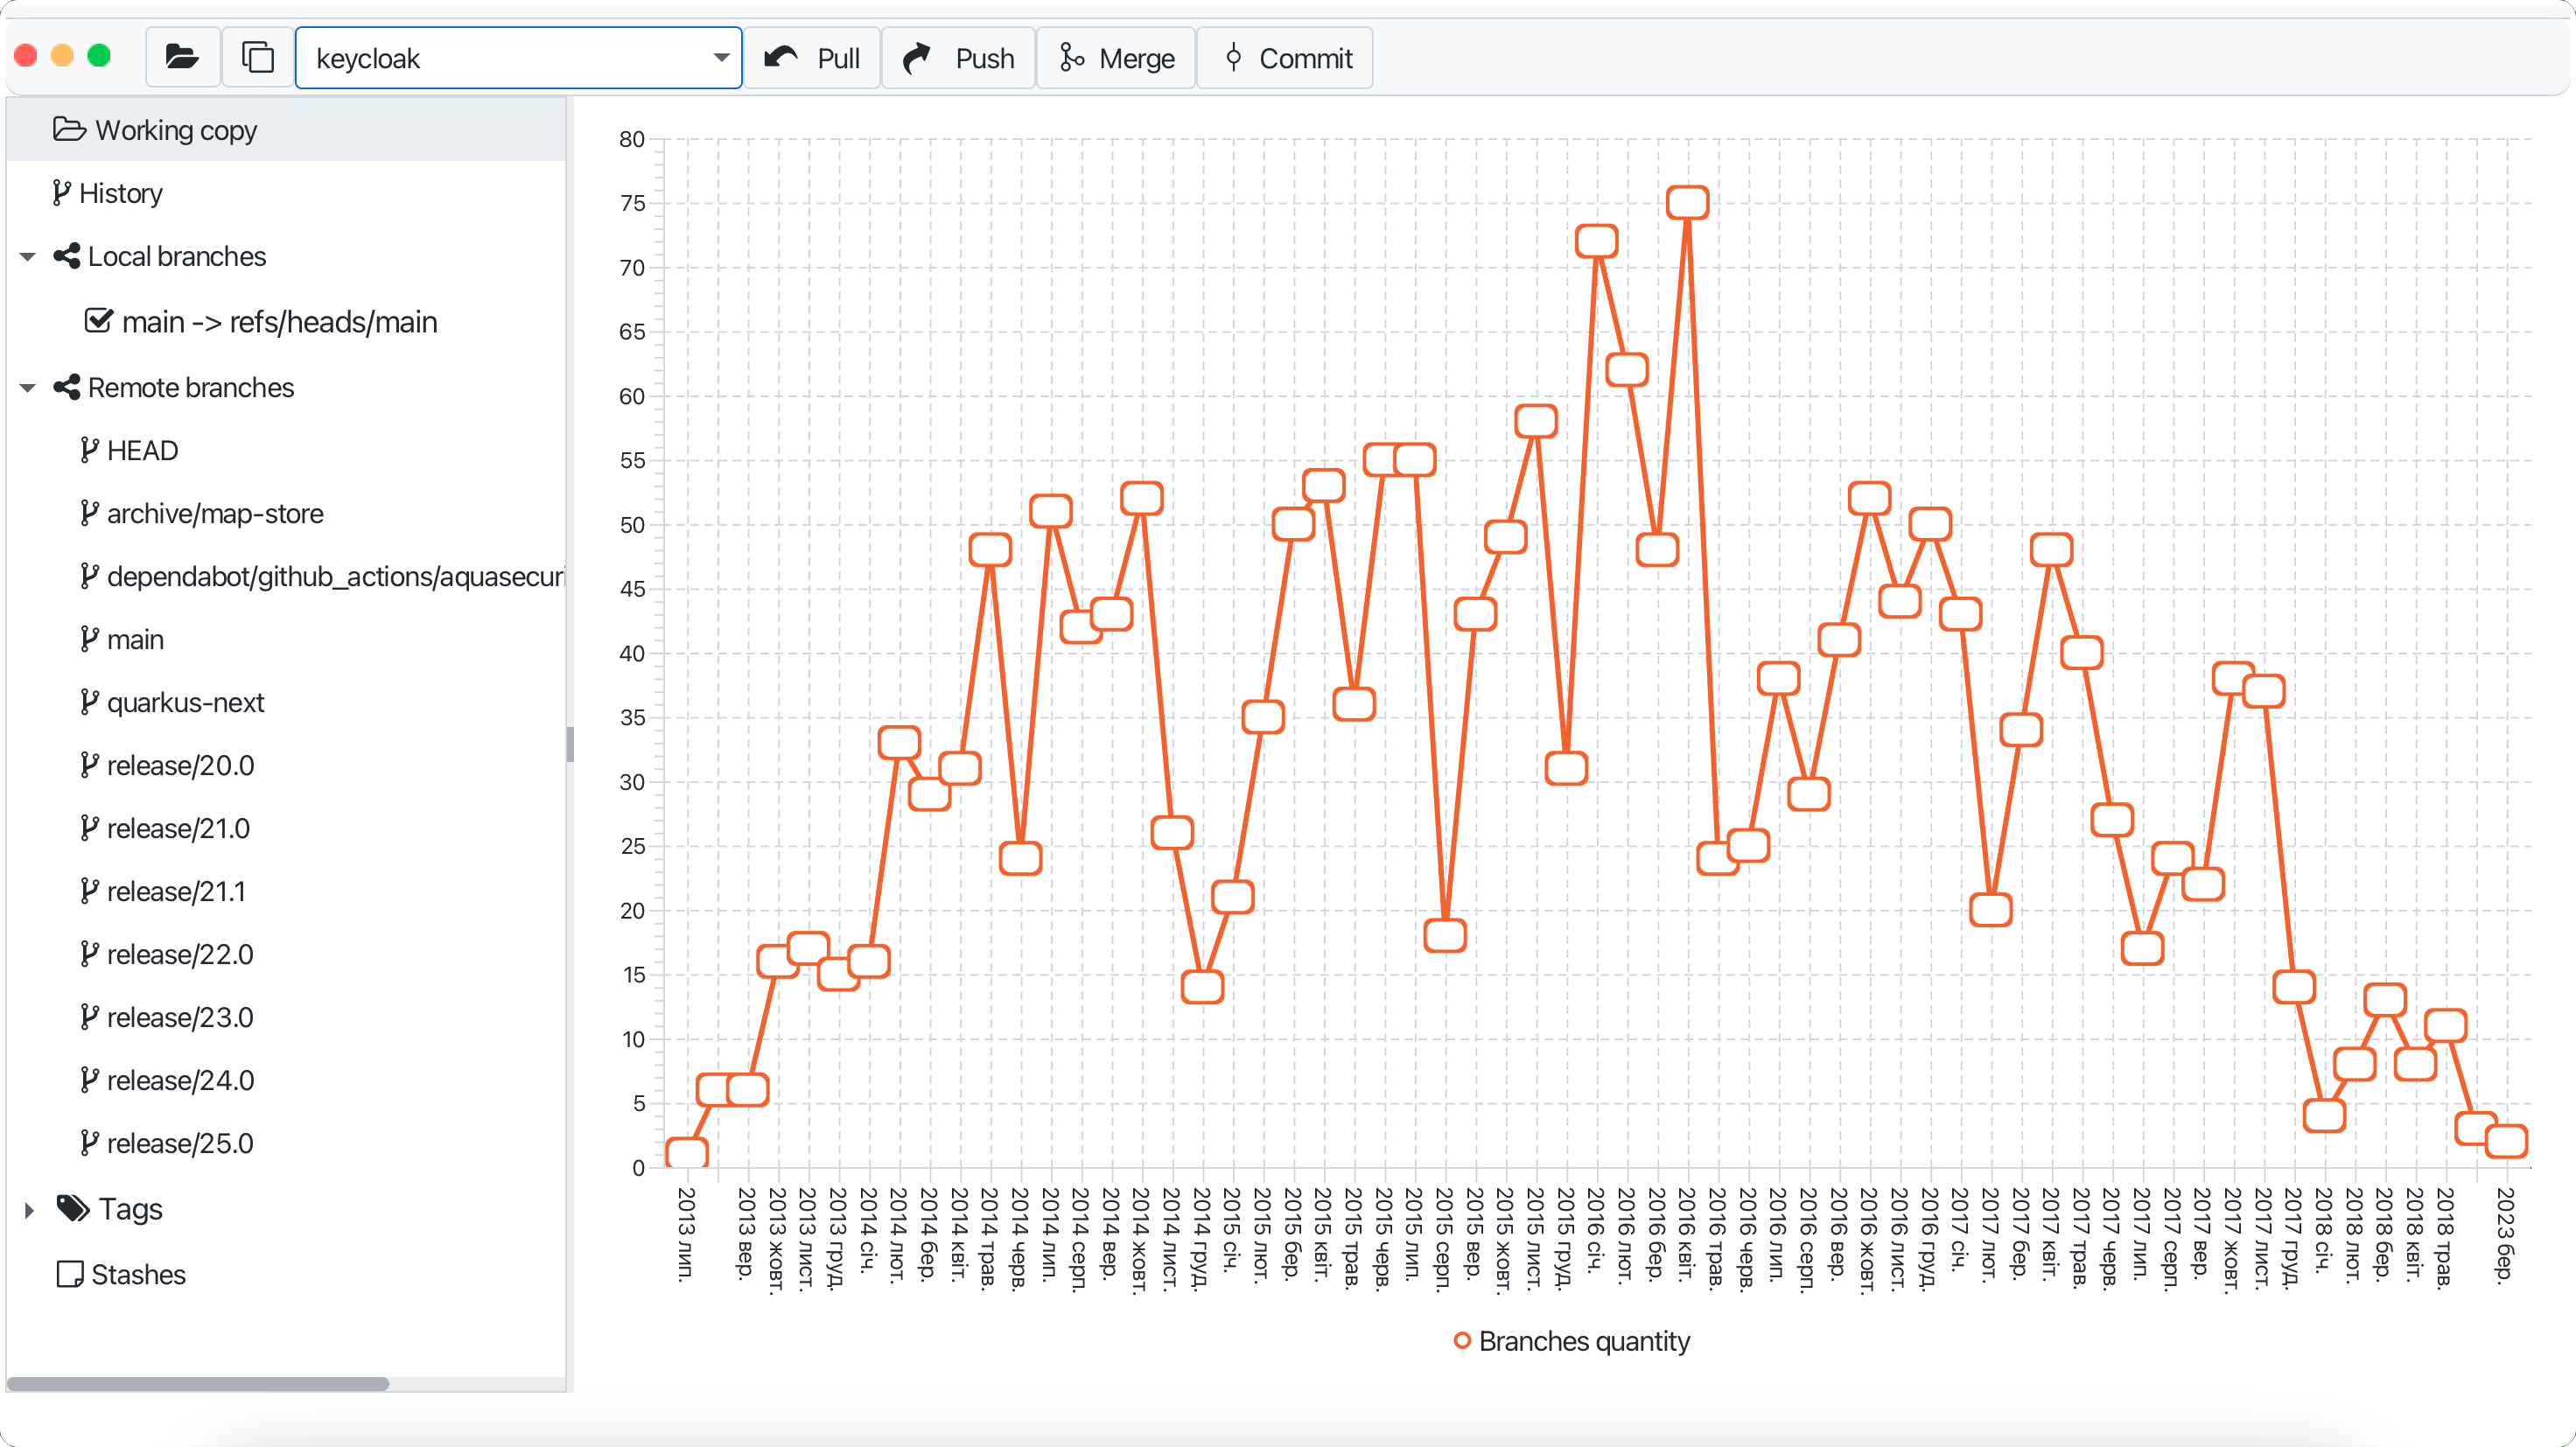
Task: Pull changes from remote
Action: coord(811,58)
